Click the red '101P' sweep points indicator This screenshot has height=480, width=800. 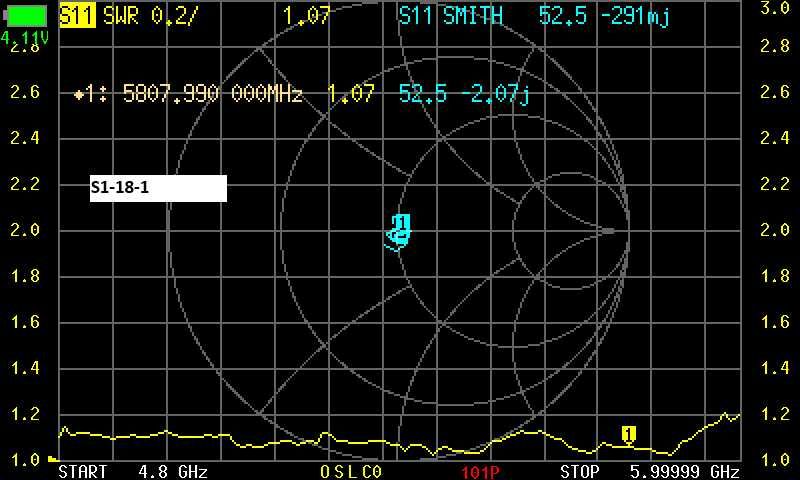[x=480, y=472]
